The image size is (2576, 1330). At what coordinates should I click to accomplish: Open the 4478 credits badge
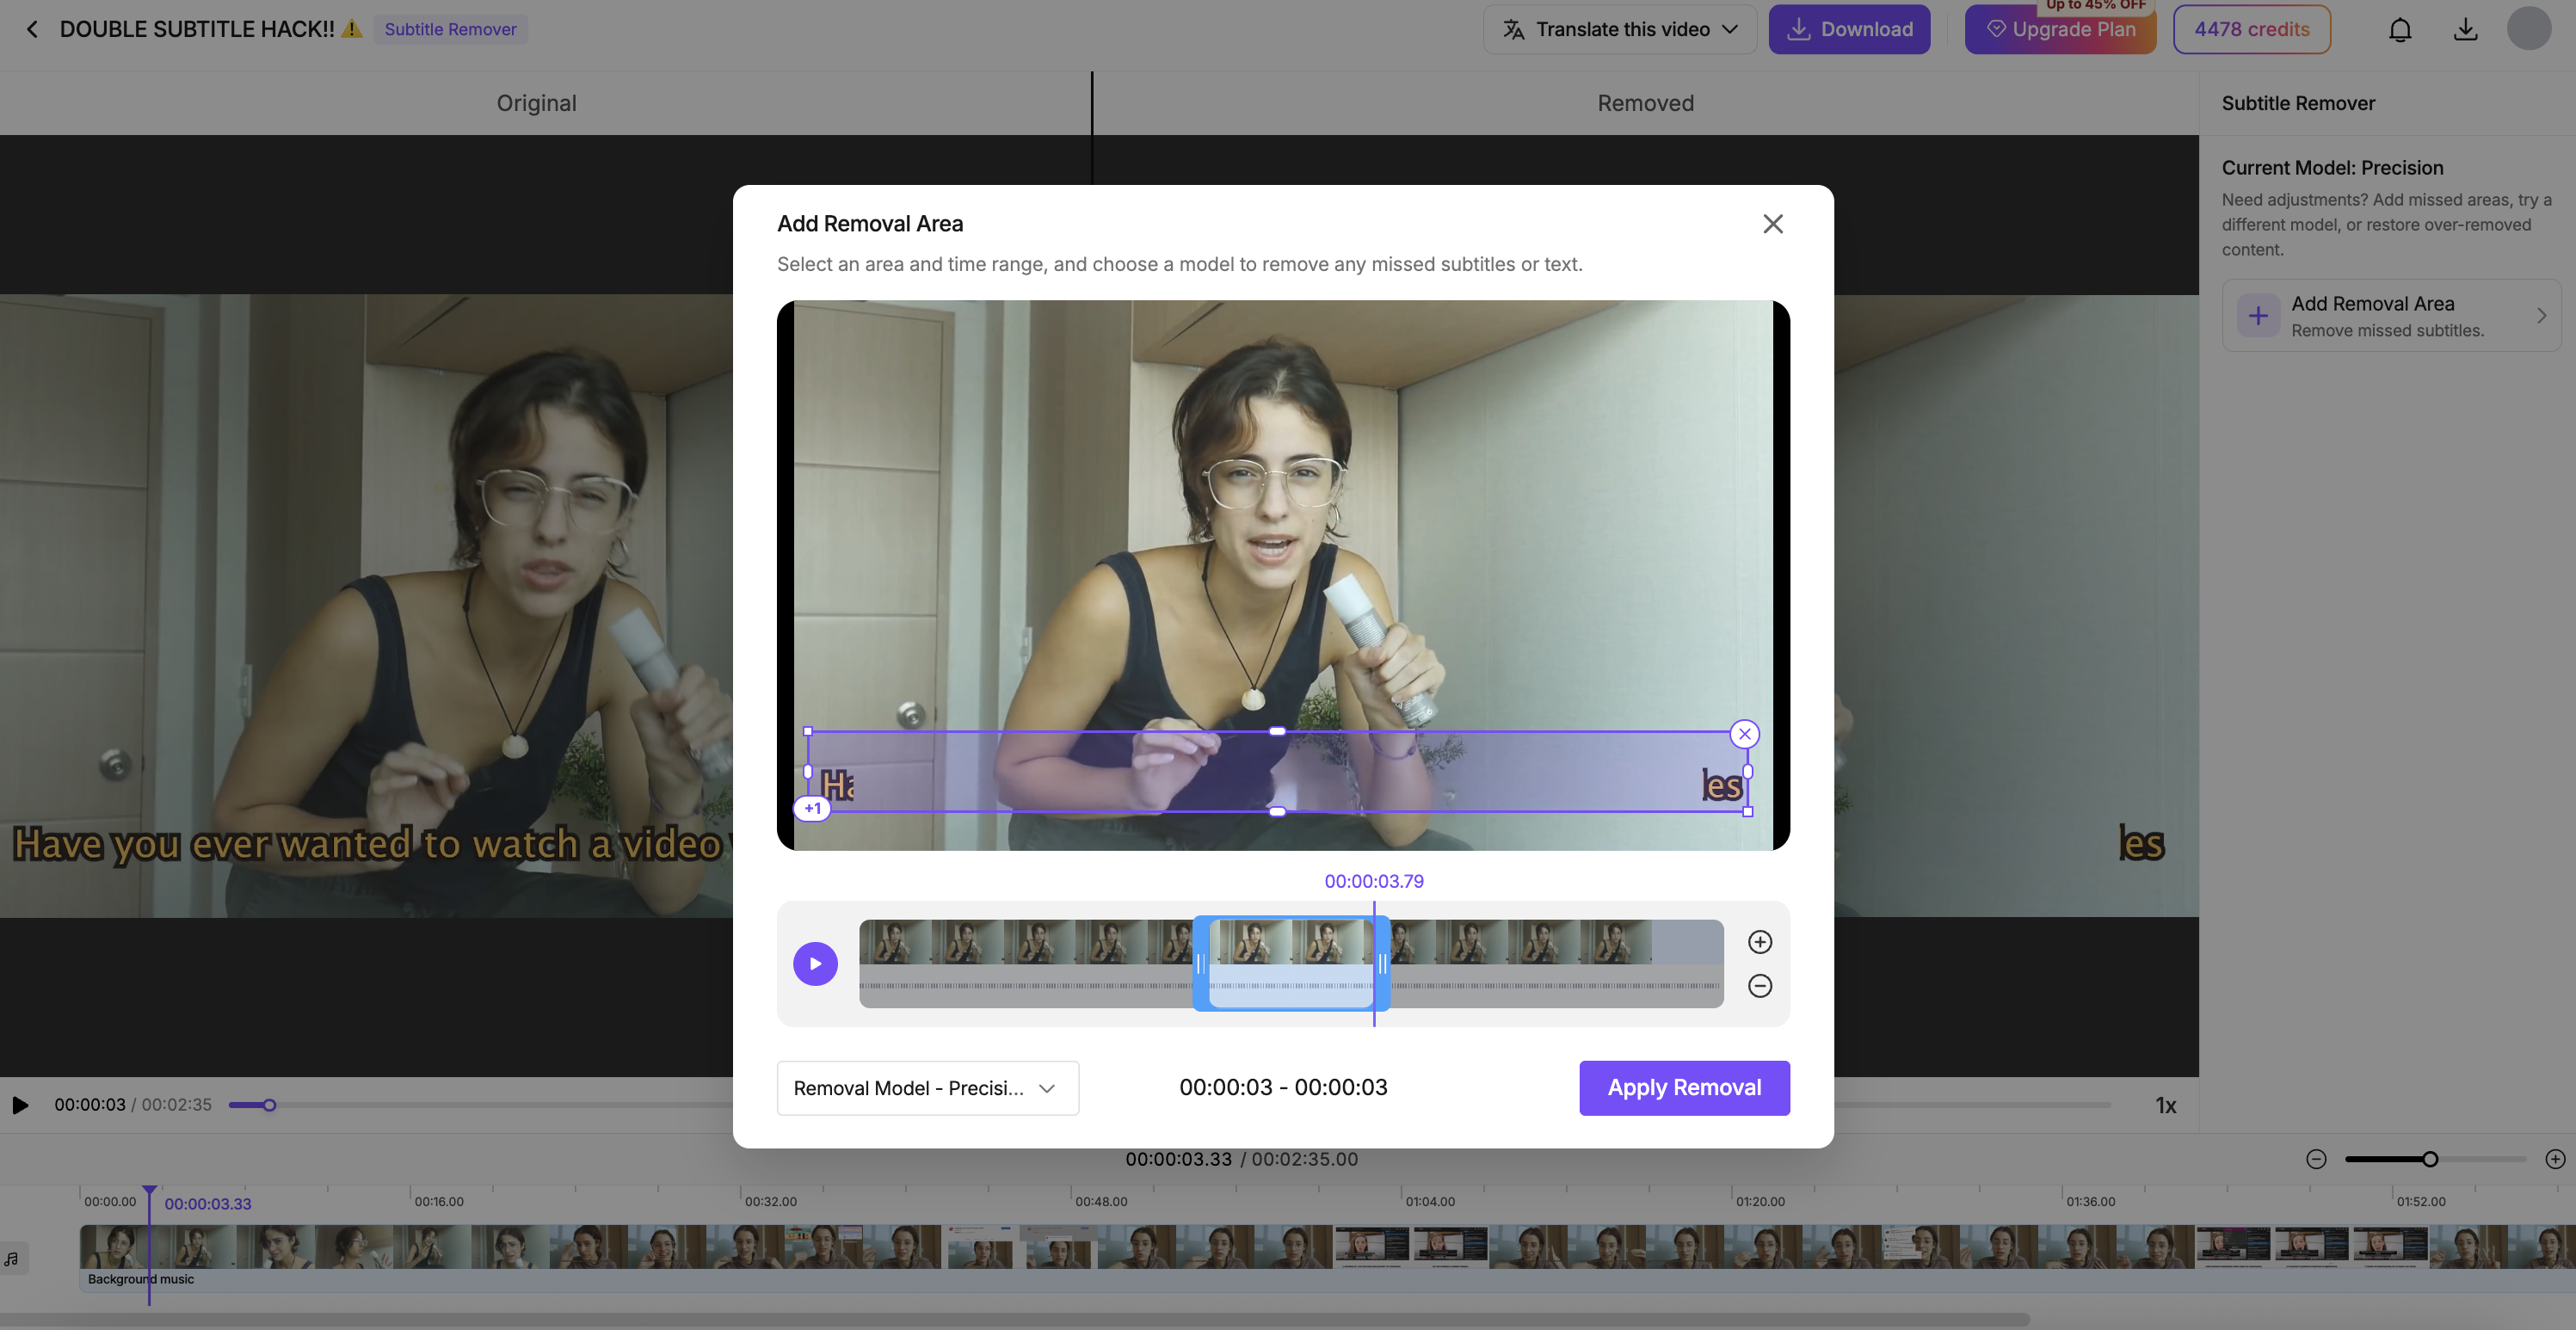(2251, 29)
